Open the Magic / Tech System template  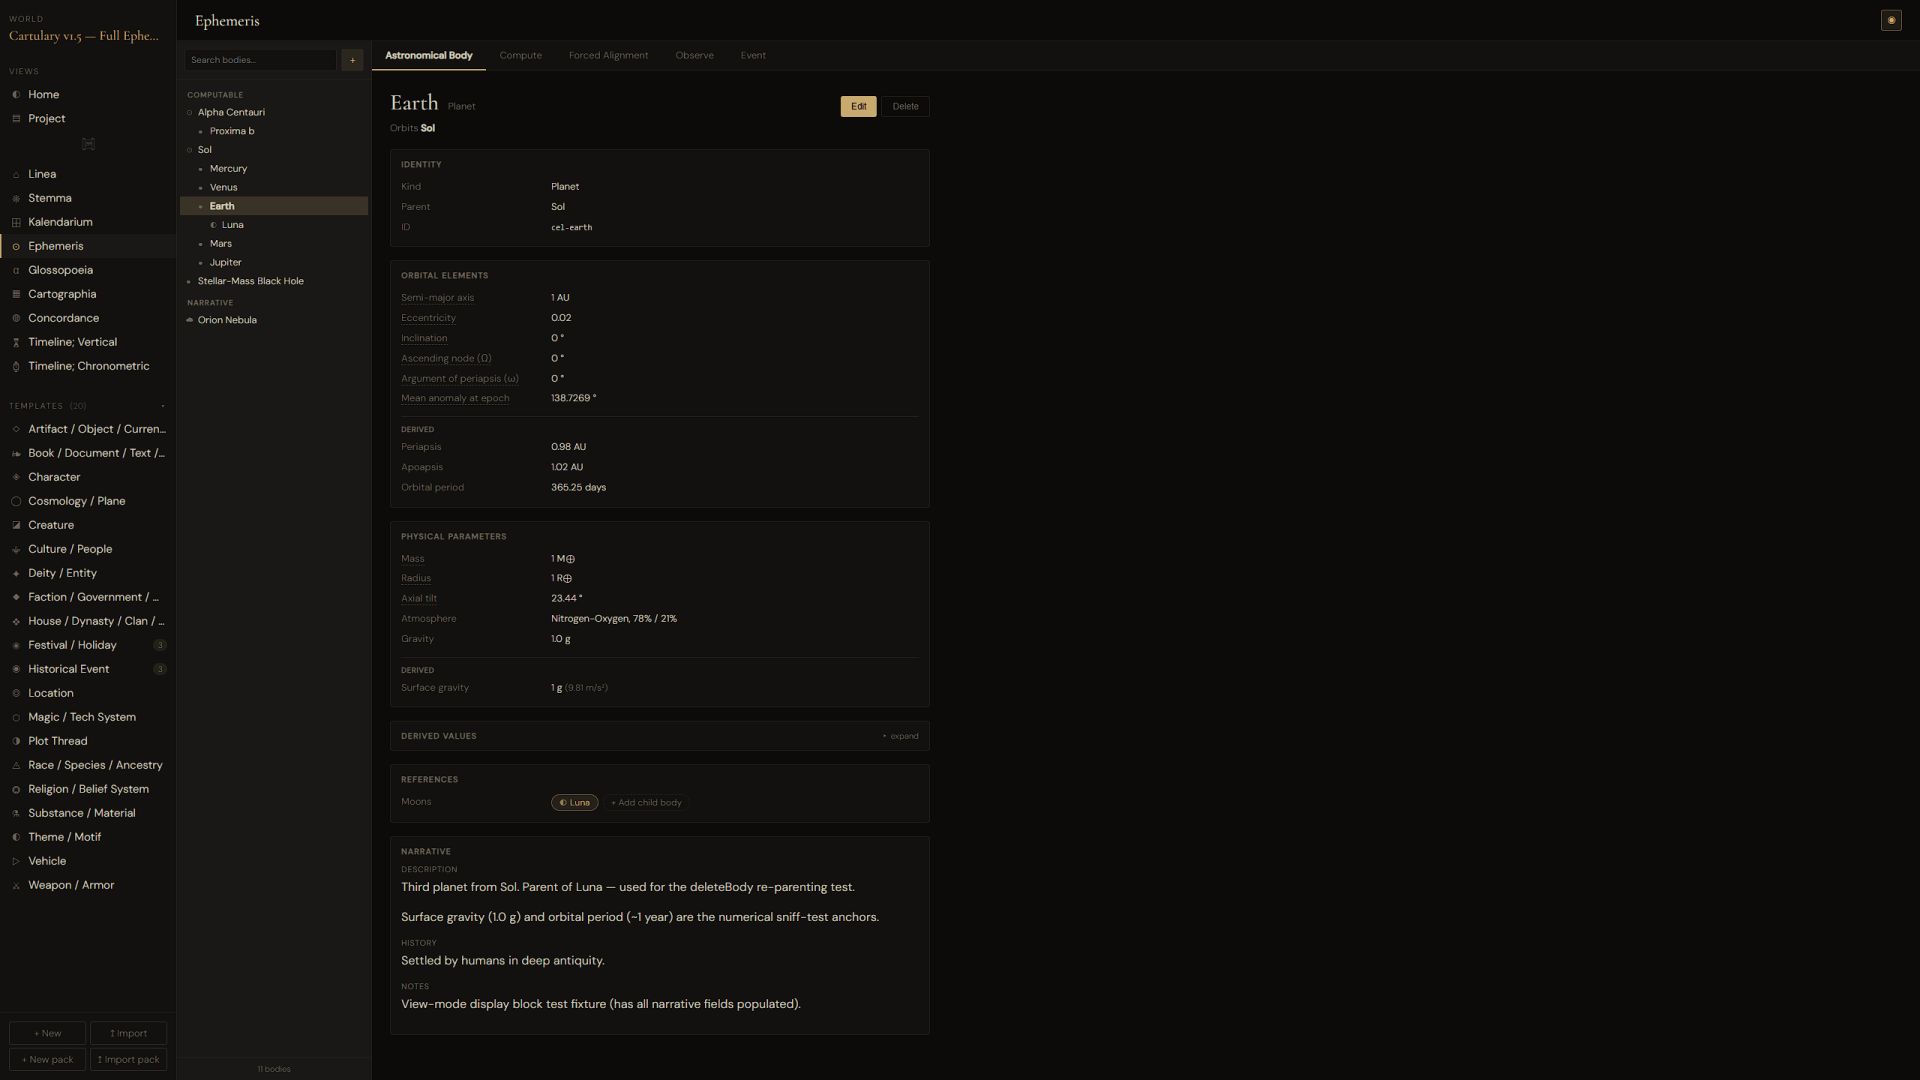point(88,718)
